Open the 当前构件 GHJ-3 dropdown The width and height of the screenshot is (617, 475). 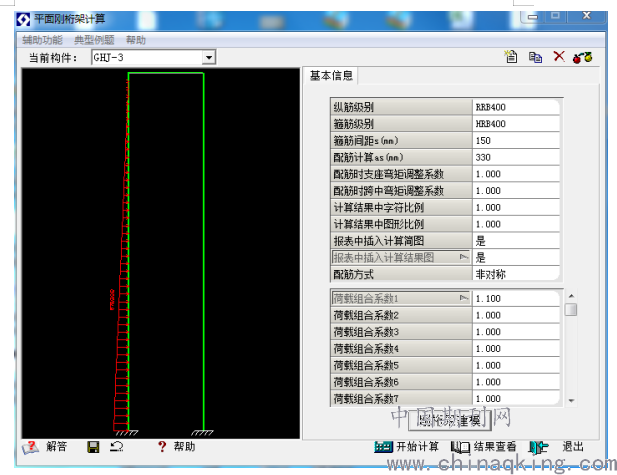209,58
